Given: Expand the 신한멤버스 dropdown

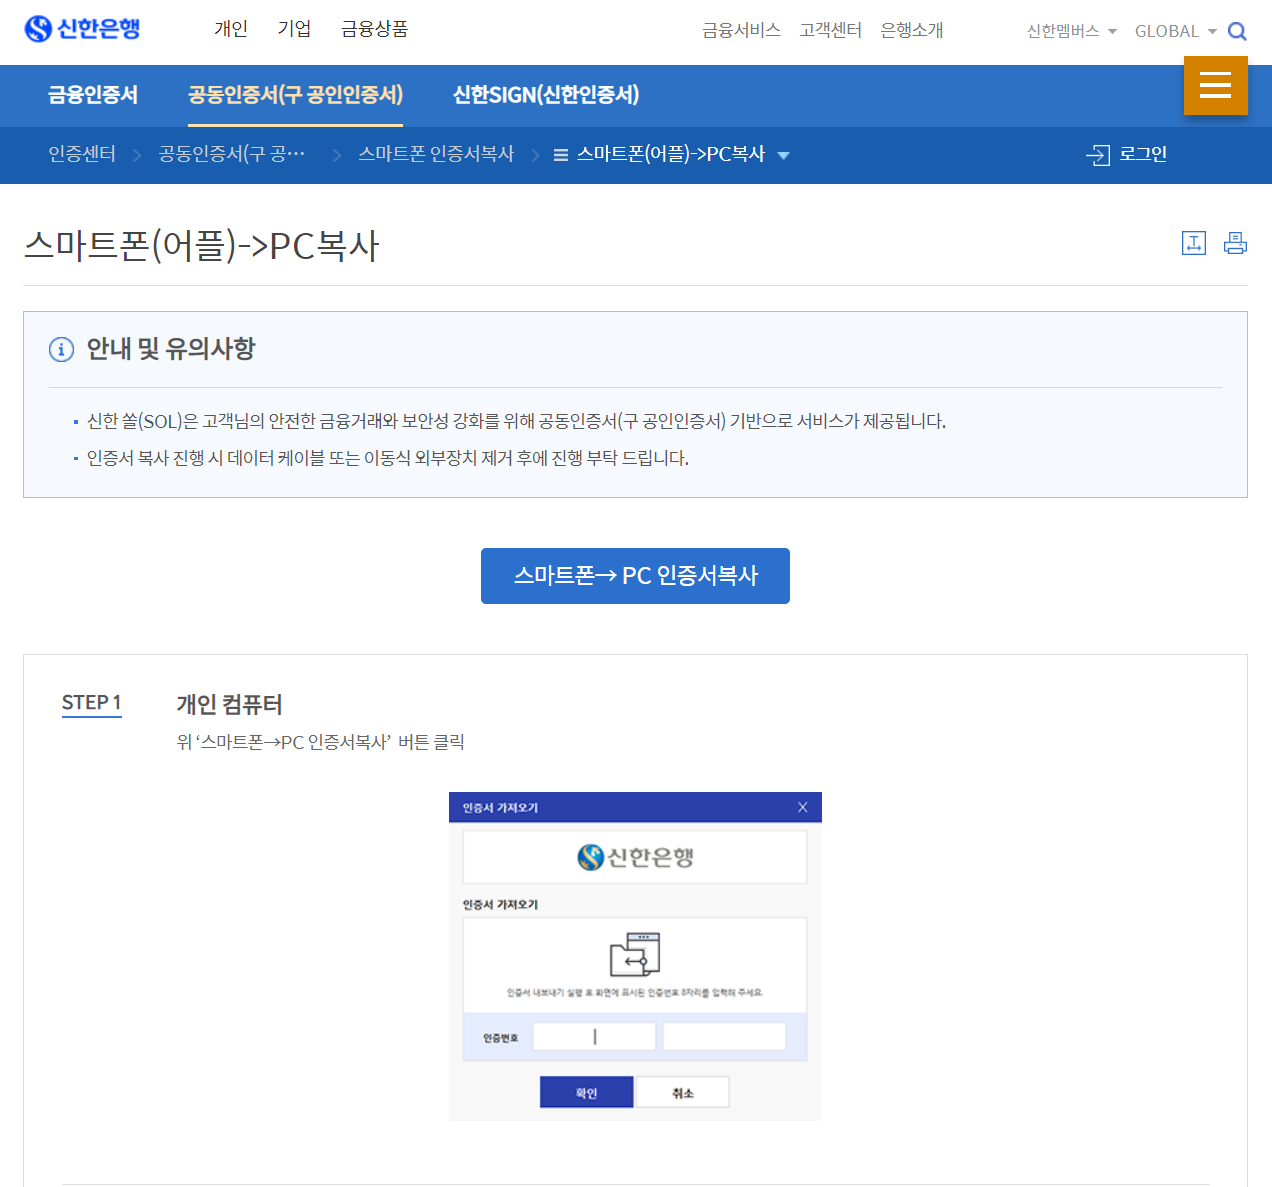Looking at the screenshot, I should 1072,31.
